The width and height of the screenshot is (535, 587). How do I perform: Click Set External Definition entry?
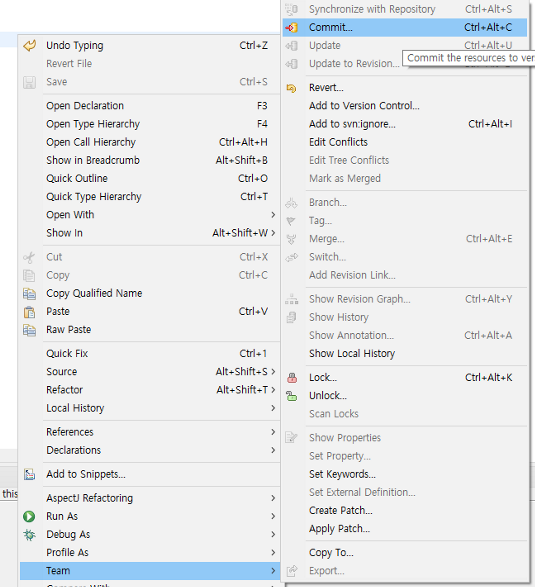(405, 493)
